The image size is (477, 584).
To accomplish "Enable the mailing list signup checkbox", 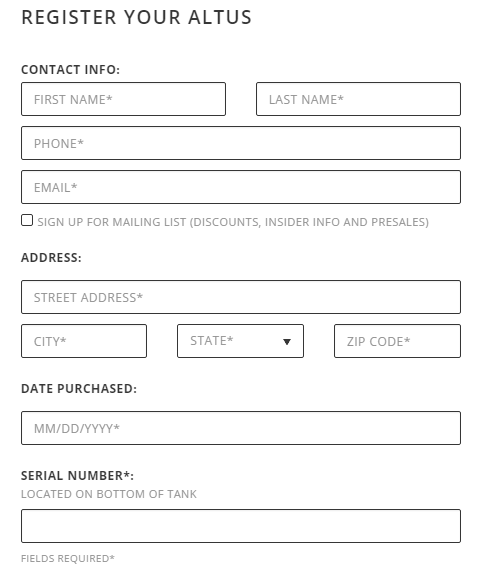I will [x=27, y=220].
